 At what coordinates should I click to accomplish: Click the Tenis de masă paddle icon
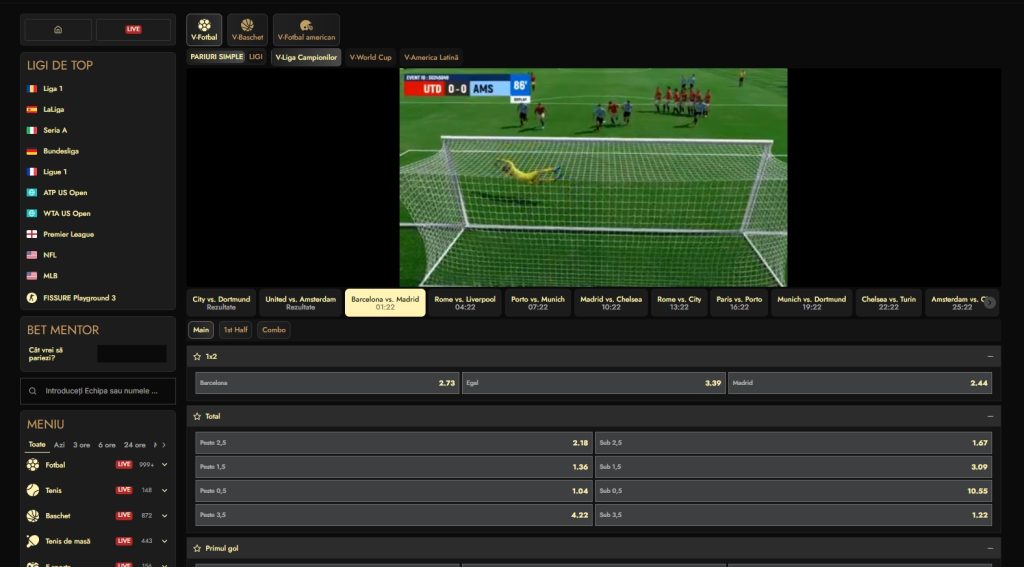click(x=33, y=542)
